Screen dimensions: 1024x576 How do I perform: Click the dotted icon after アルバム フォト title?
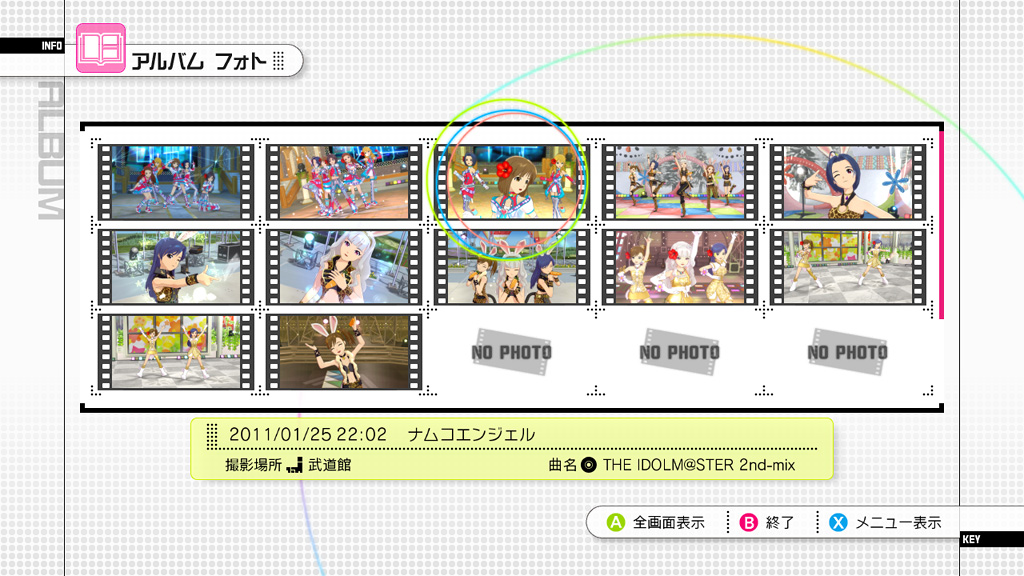(x=279, y=61)
